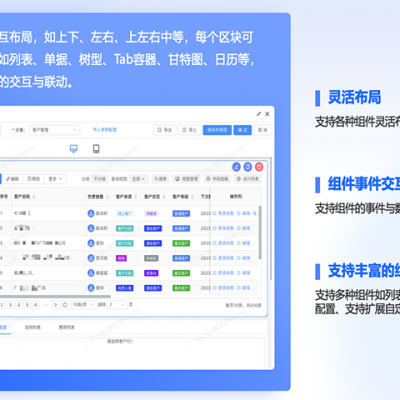400x400 pixels.
Task: Select the 不分组 grouping option
Action: 99,179
